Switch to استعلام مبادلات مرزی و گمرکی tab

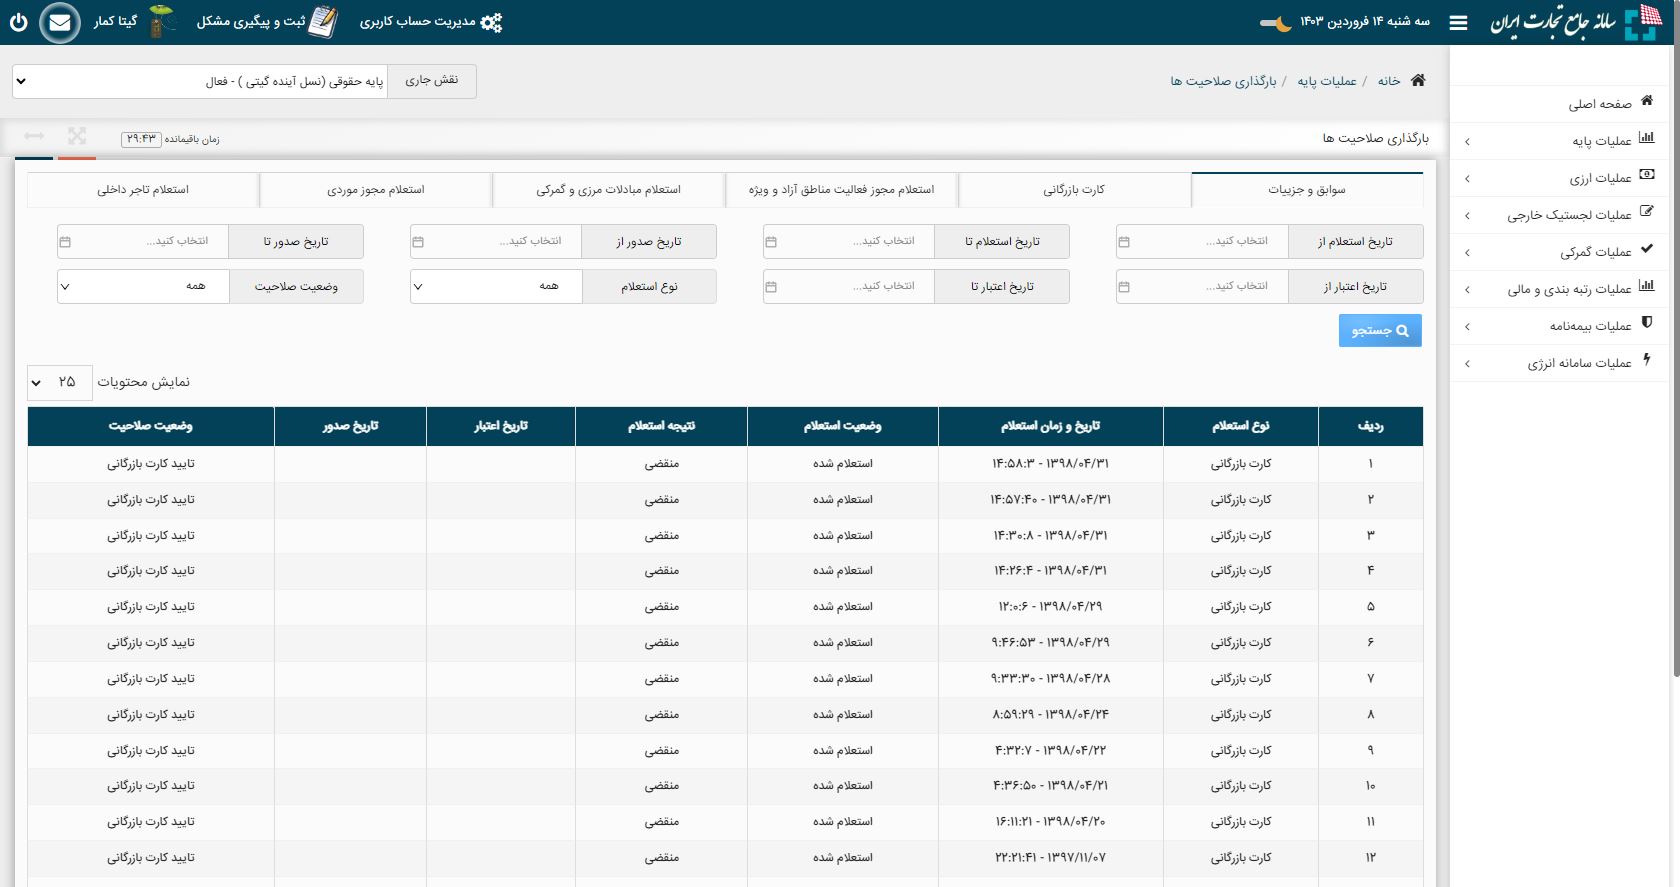(608, 189)
